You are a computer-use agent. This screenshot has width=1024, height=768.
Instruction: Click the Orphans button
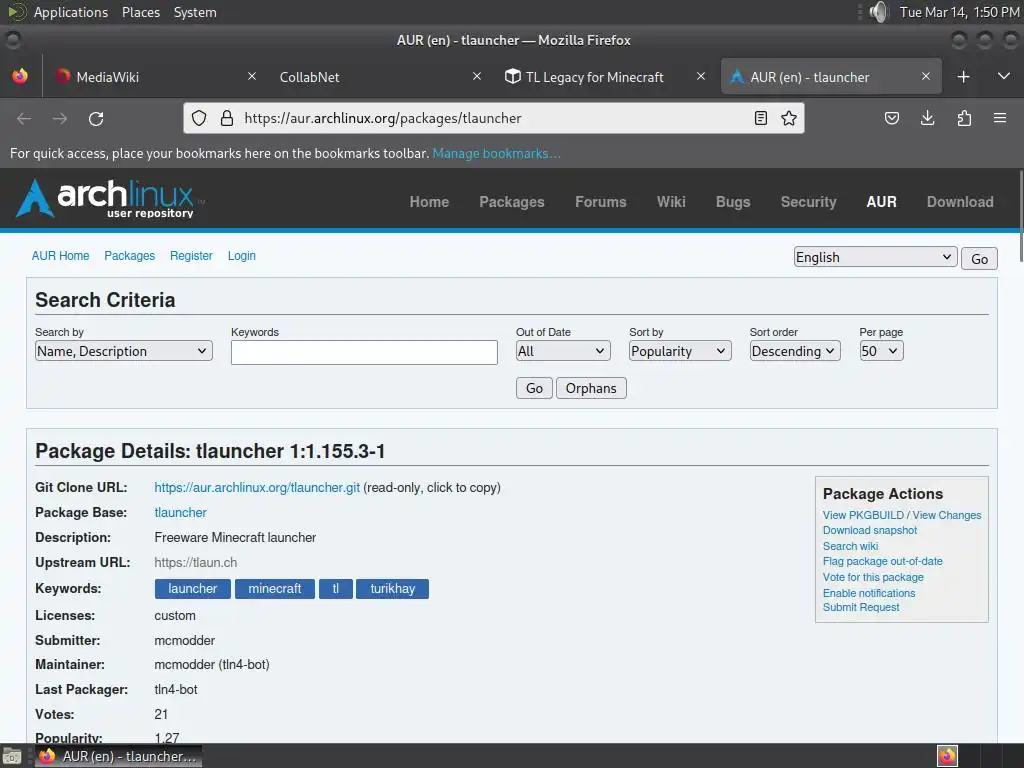591,388
